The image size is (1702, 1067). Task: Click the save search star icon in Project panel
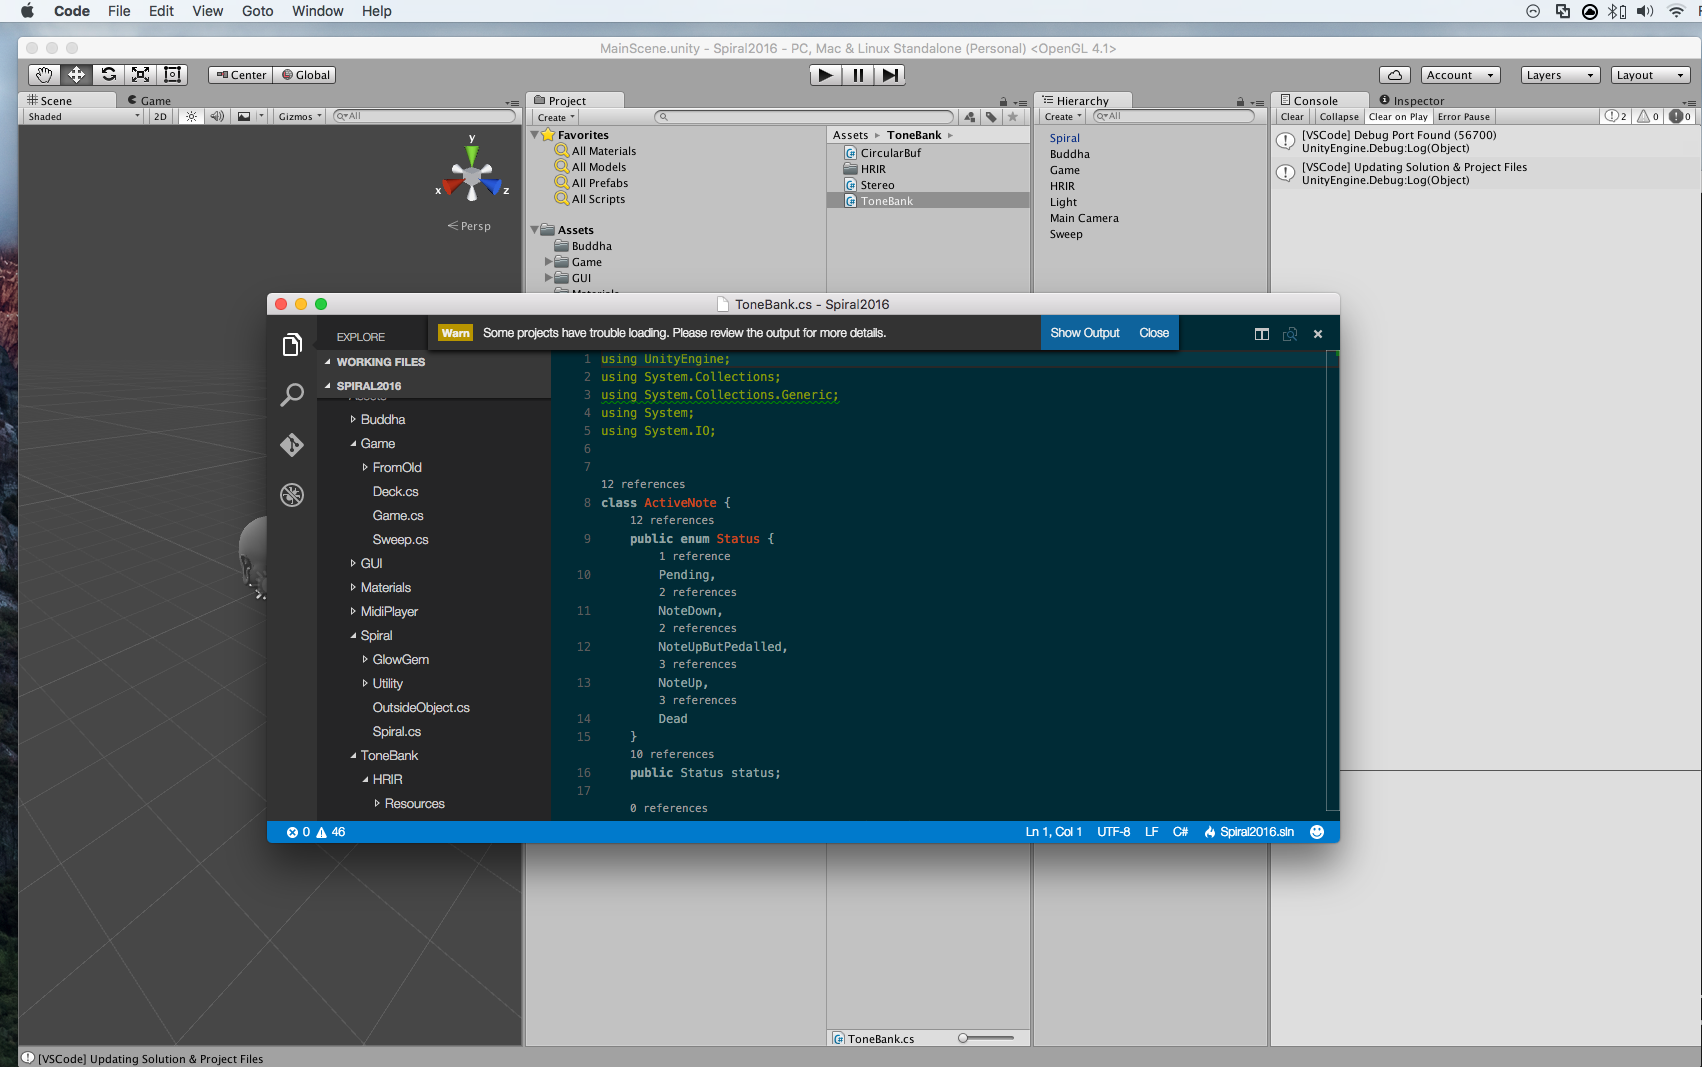click(1013, 117)
